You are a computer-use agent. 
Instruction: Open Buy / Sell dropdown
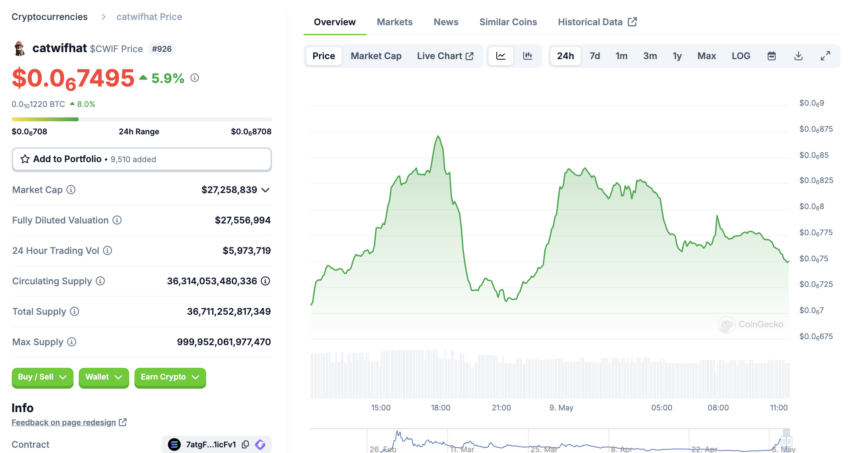tap(42, 377)
